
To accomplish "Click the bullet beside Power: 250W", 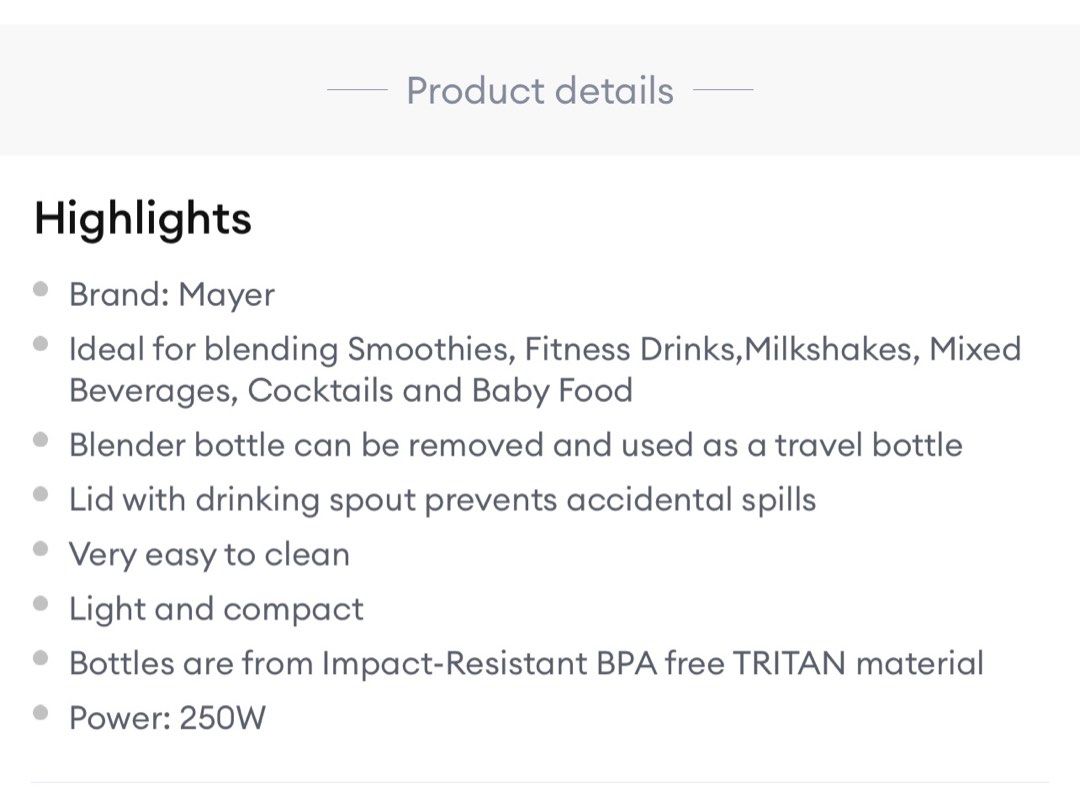I will tap(41, 713).
